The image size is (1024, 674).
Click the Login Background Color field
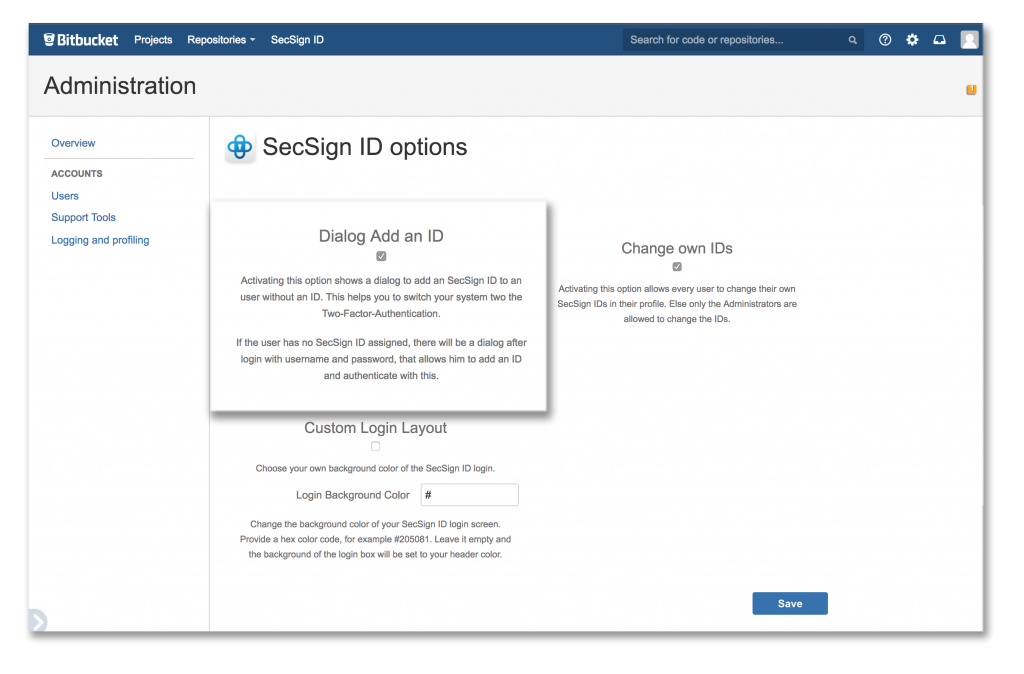[x=469, y=494]
